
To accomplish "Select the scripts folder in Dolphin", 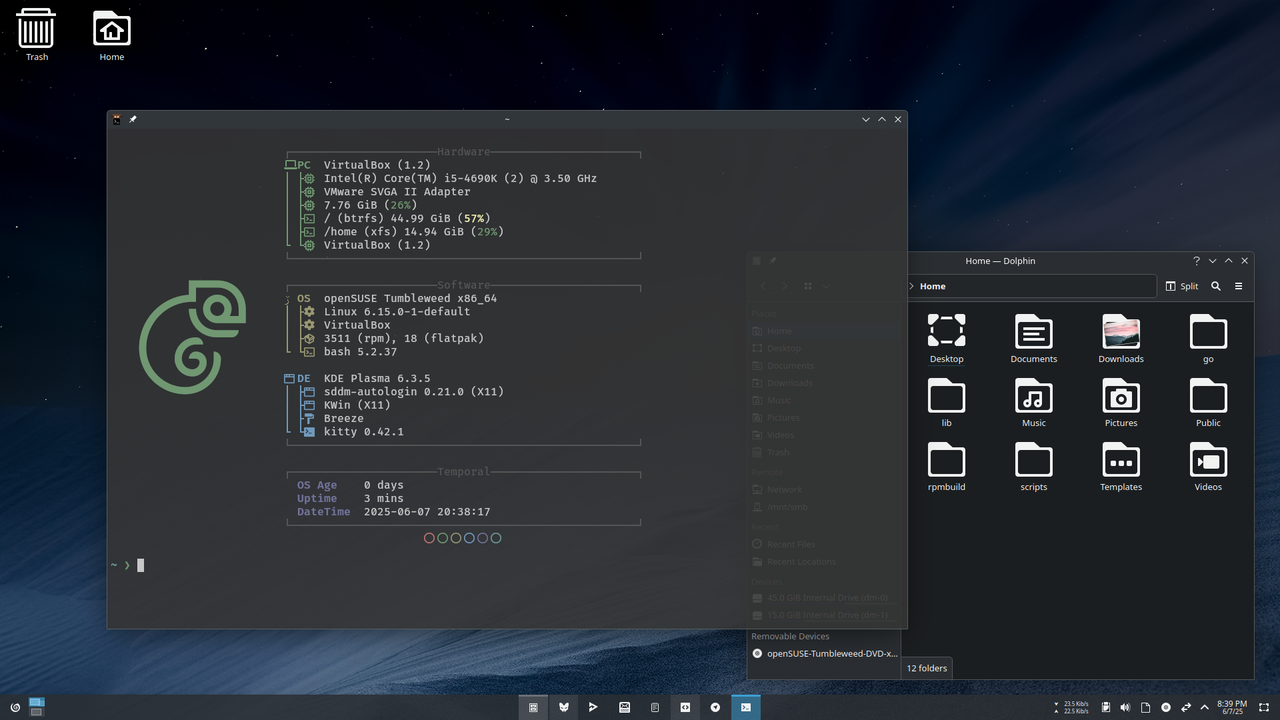I will [1033, 467].
